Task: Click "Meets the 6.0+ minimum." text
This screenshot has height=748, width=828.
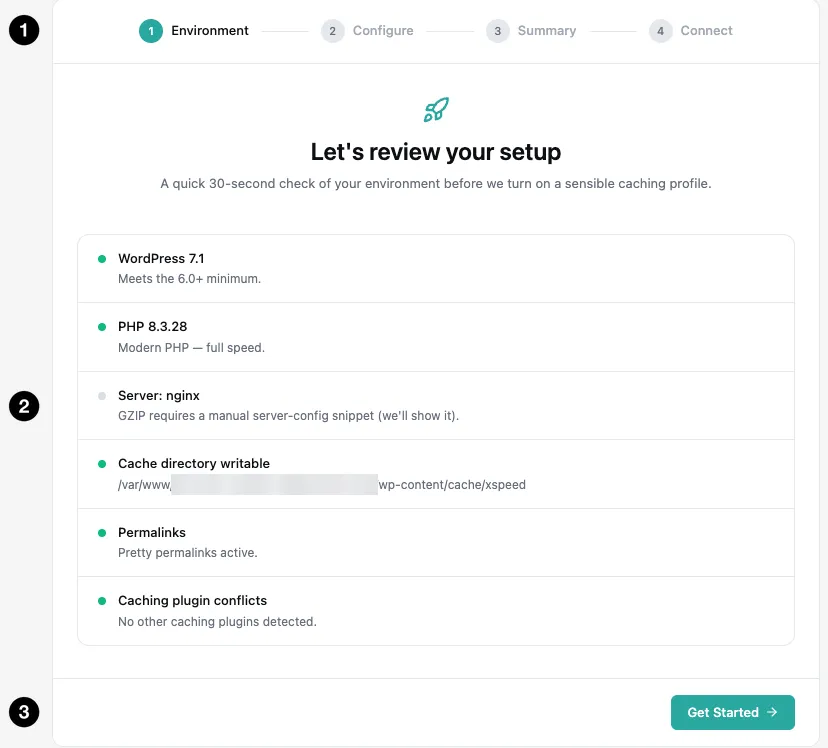Action: [190, 279]
